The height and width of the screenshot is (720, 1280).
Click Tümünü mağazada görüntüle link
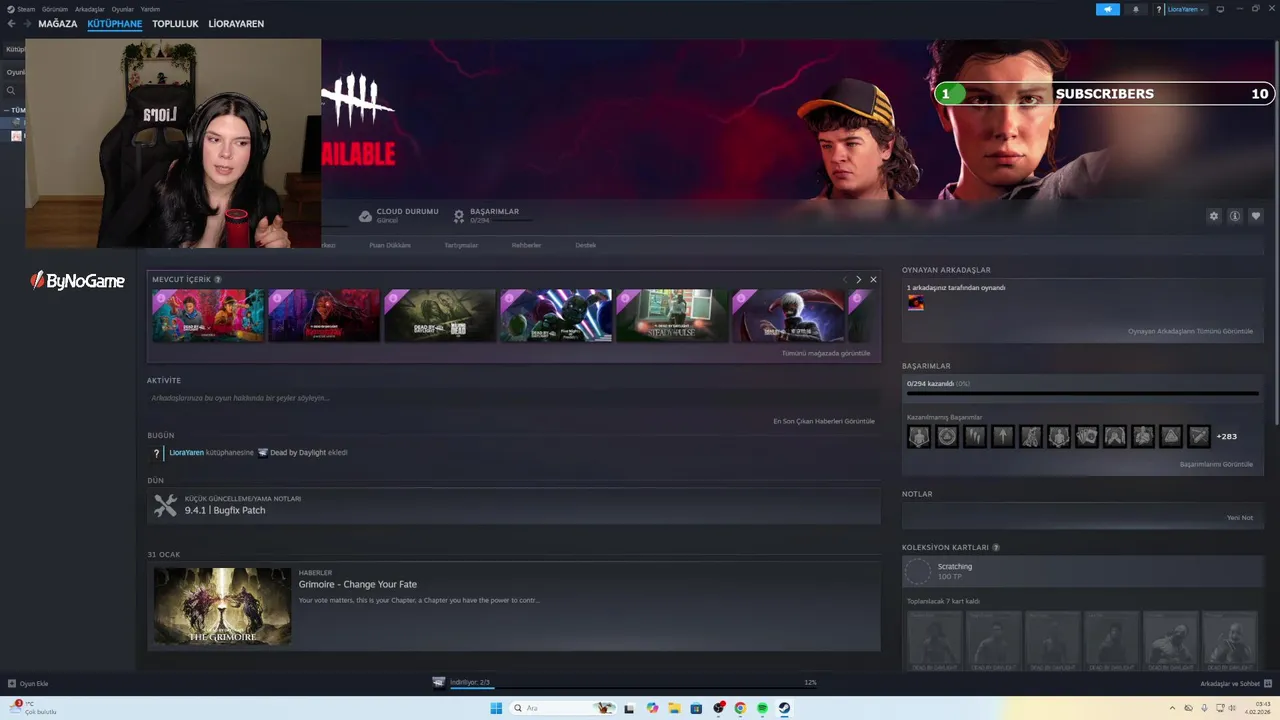tap(826, 353)
